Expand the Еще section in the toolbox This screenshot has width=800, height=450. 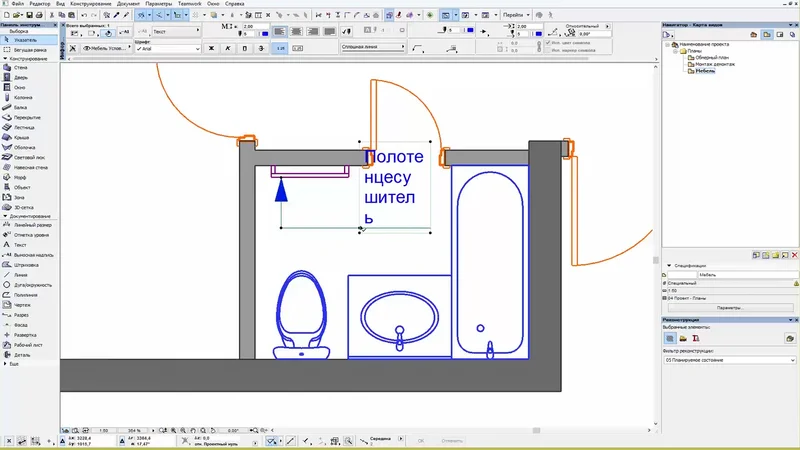[5, 364]
